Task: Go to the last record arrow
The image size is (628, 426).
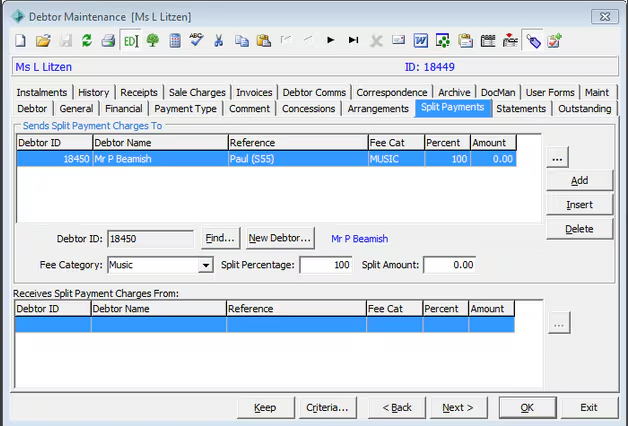Action: coord(353,41)
